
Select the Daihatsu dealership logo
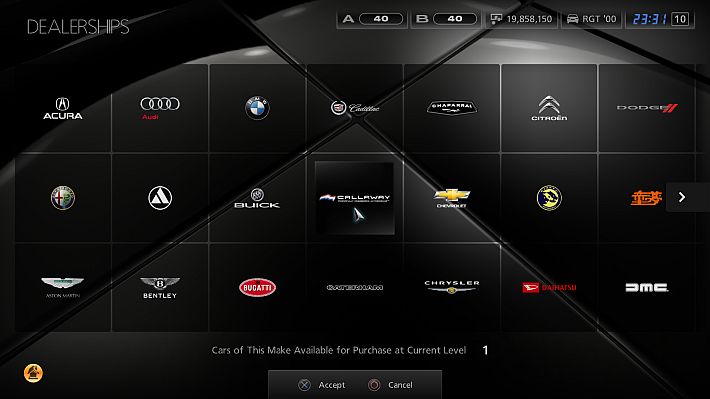click(549, 287)
